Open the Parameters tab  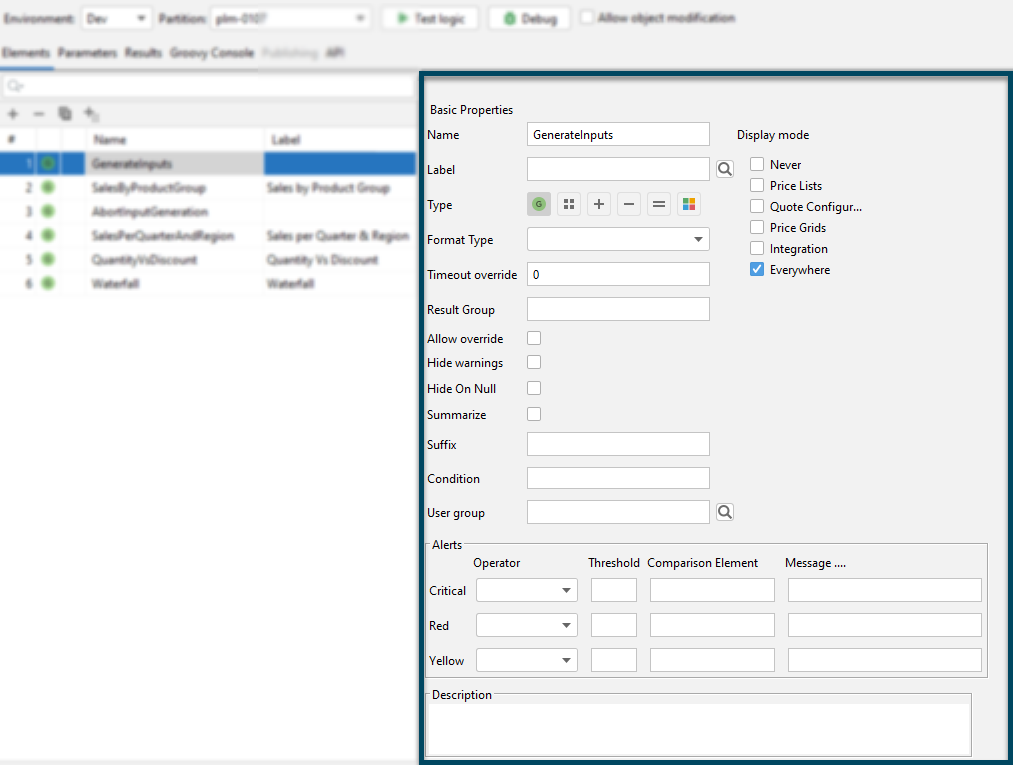[x=87, y=53]
